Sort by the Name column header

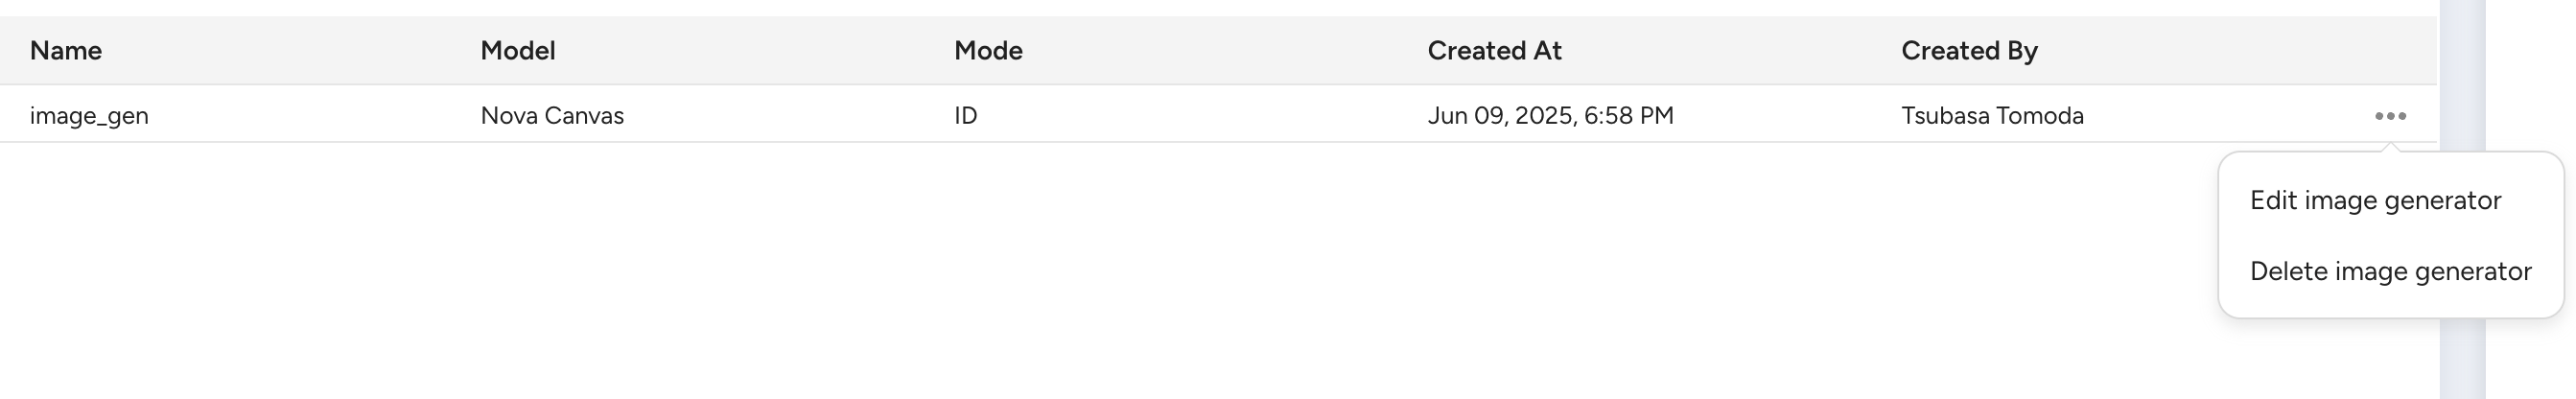coord(66,51)
